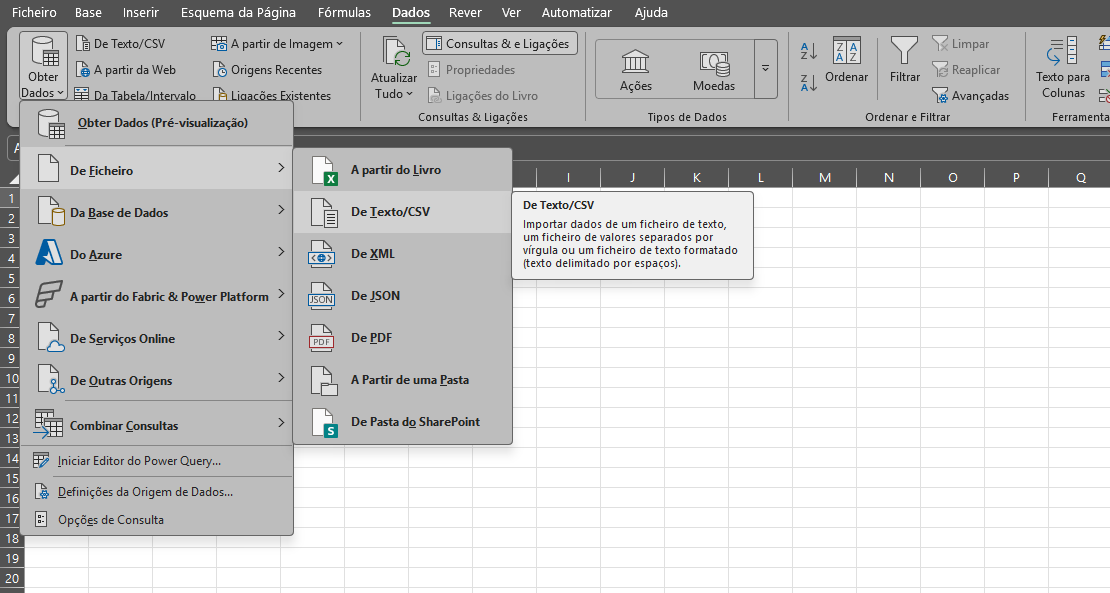Open the Ficheiro tab
This screenshot has width=1110, height=593.
[x=34, y=12]
